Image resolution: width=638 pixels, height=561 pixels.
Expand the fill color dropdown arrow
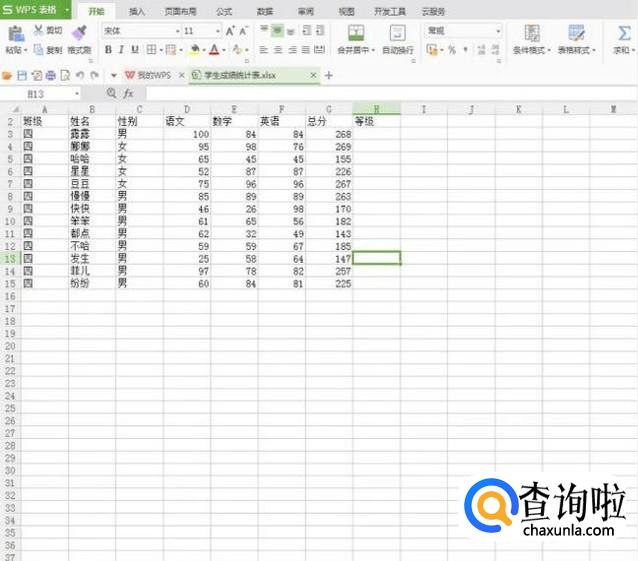(204, 50)
